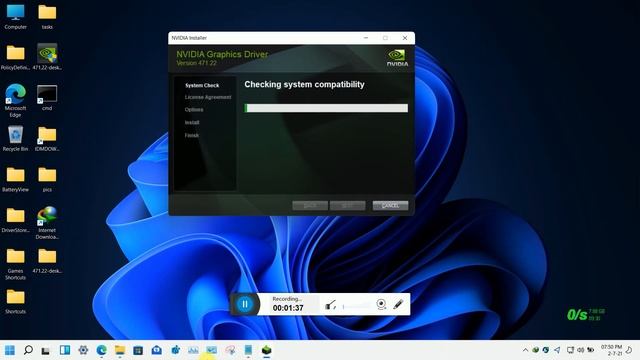Select the cmd shortcut on the desktop
This screenshot has width=640, height=360.
[47, 98]
